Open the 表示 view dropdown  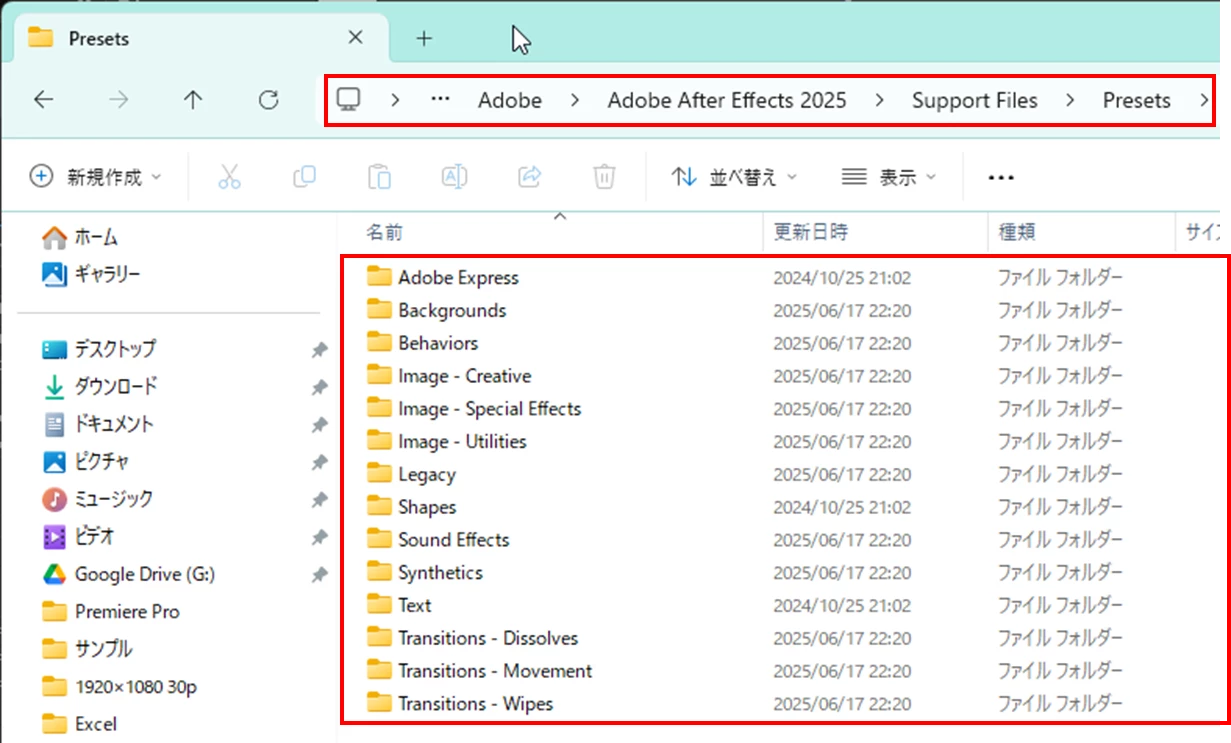click(889, 177)
